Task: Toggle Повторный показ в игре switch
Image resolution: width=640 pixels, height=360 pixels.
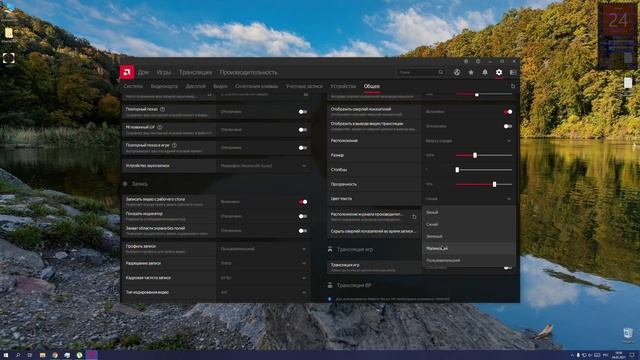Action: coord(302,147)
